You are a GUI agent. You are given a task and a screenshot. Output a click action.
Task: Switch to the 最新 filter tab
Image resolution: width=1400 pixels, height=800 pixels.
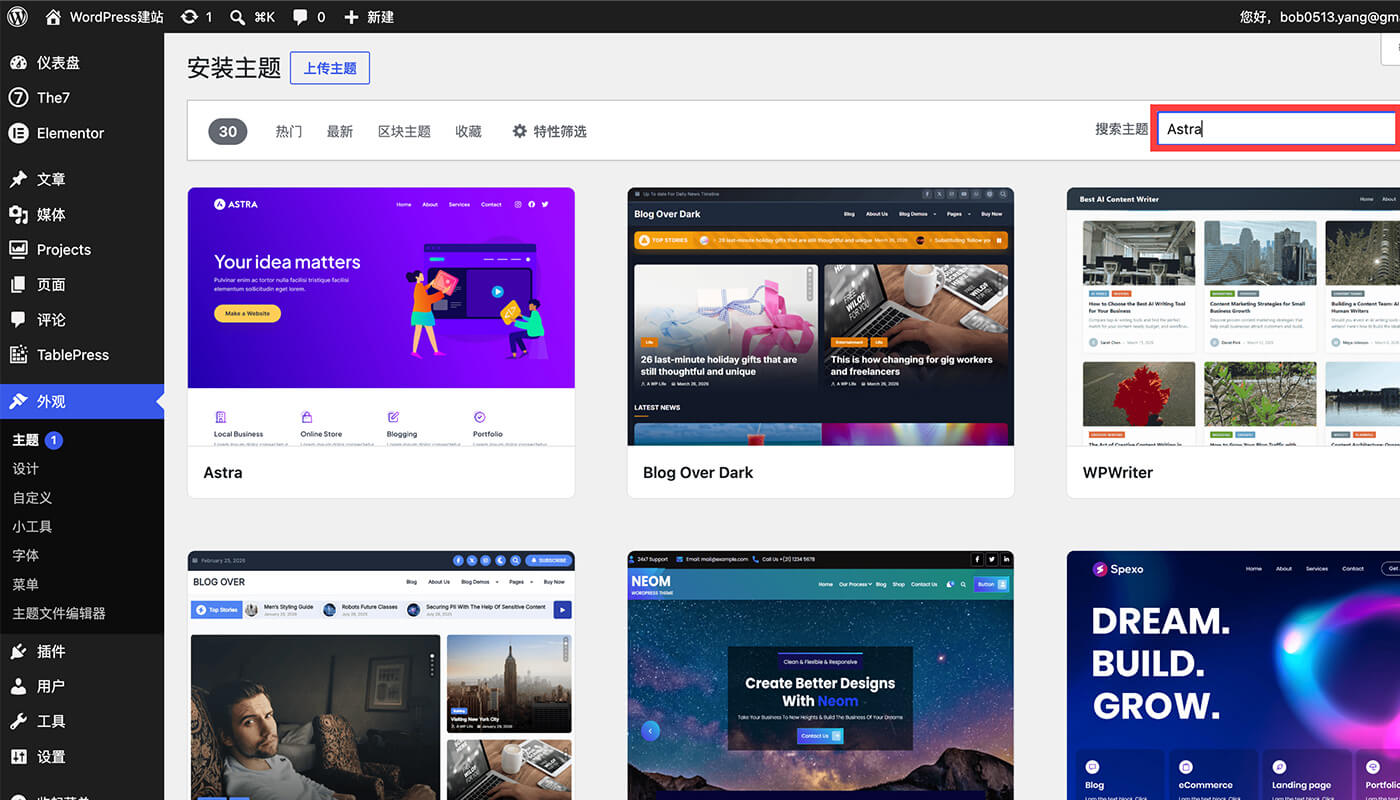click(x=340, y=131)
